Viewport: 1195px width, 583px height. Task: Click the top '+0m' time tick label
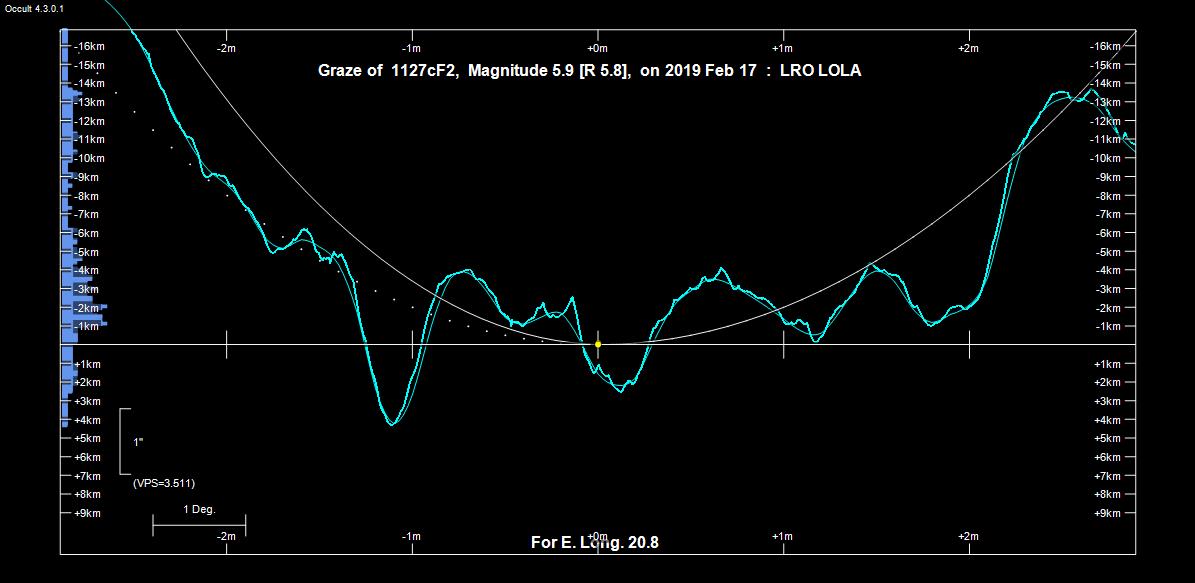[x=597, y=48]
